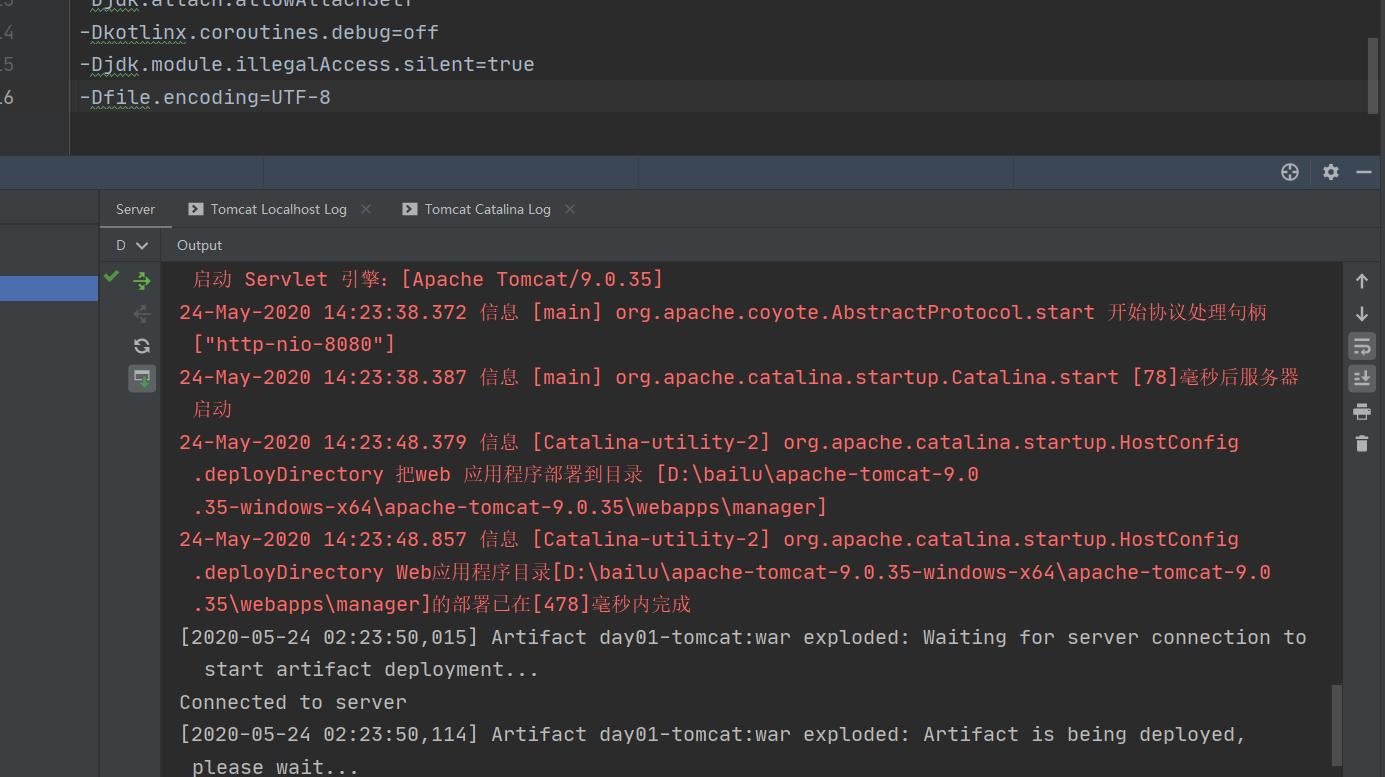Image resolution: width=1385 pixels, height=777 pixels.
Task: Expand the D dropdown chevron
Action: [x=142, y=246]
